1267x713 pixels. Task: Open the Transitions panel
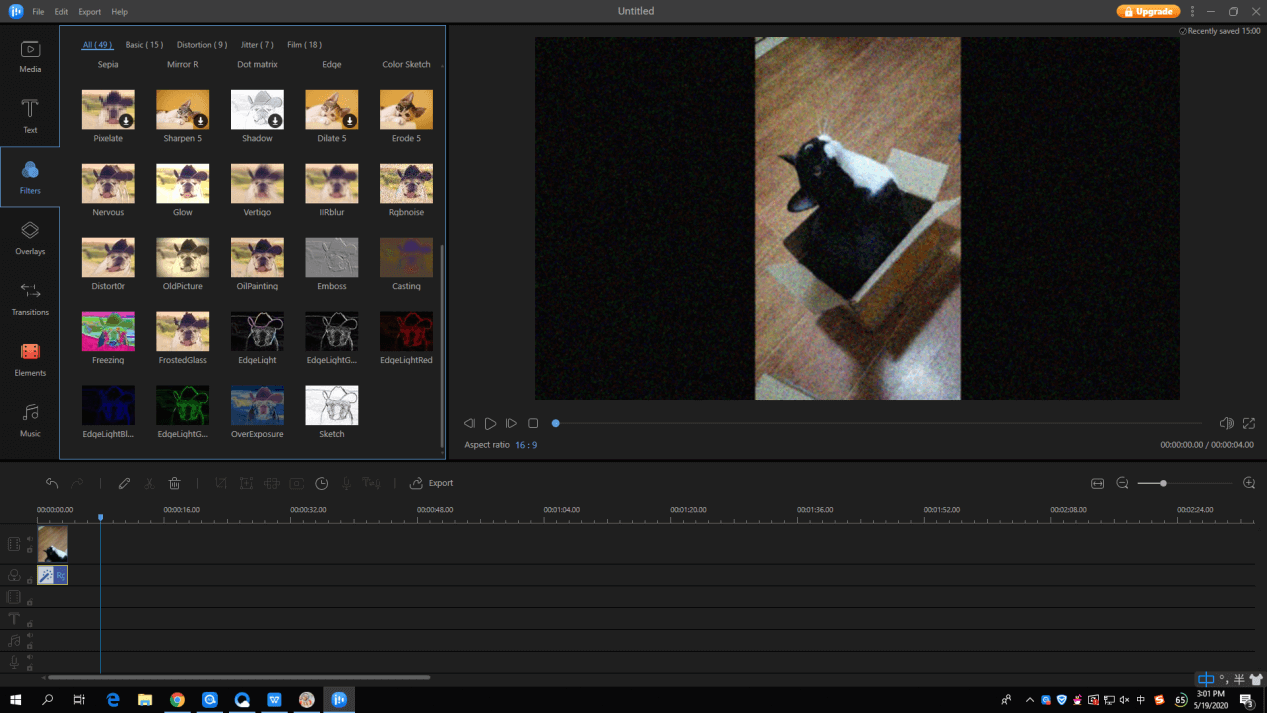click(30, 298)
